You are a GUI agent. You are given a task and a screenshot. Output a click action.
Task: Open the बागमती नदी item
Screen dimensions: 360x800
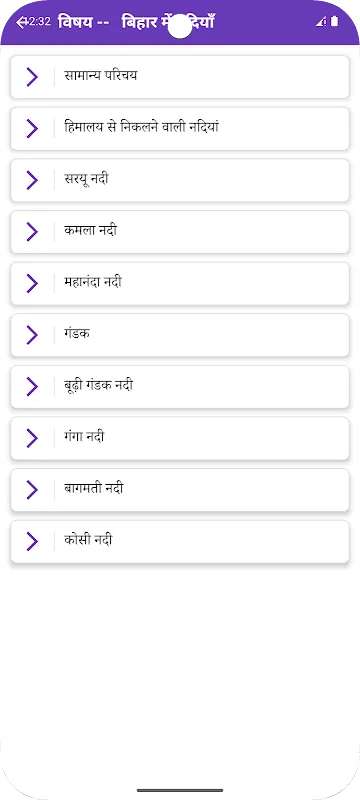click(x=179, y=489)
